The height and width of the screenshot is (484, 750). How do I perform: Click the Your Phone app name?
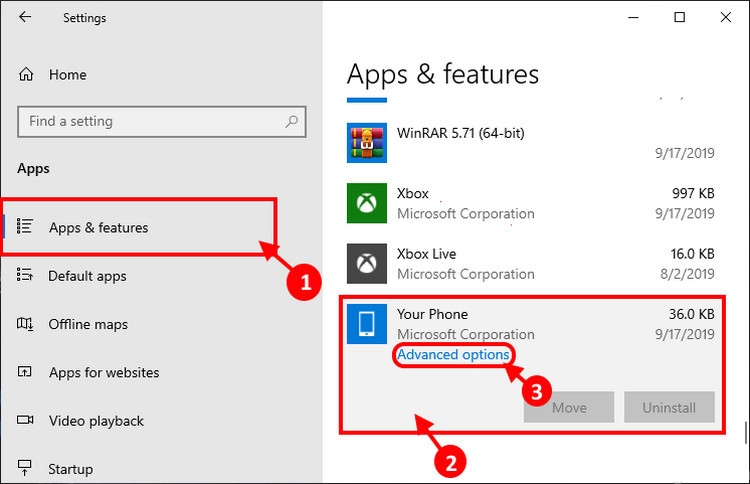coord(432,314)
